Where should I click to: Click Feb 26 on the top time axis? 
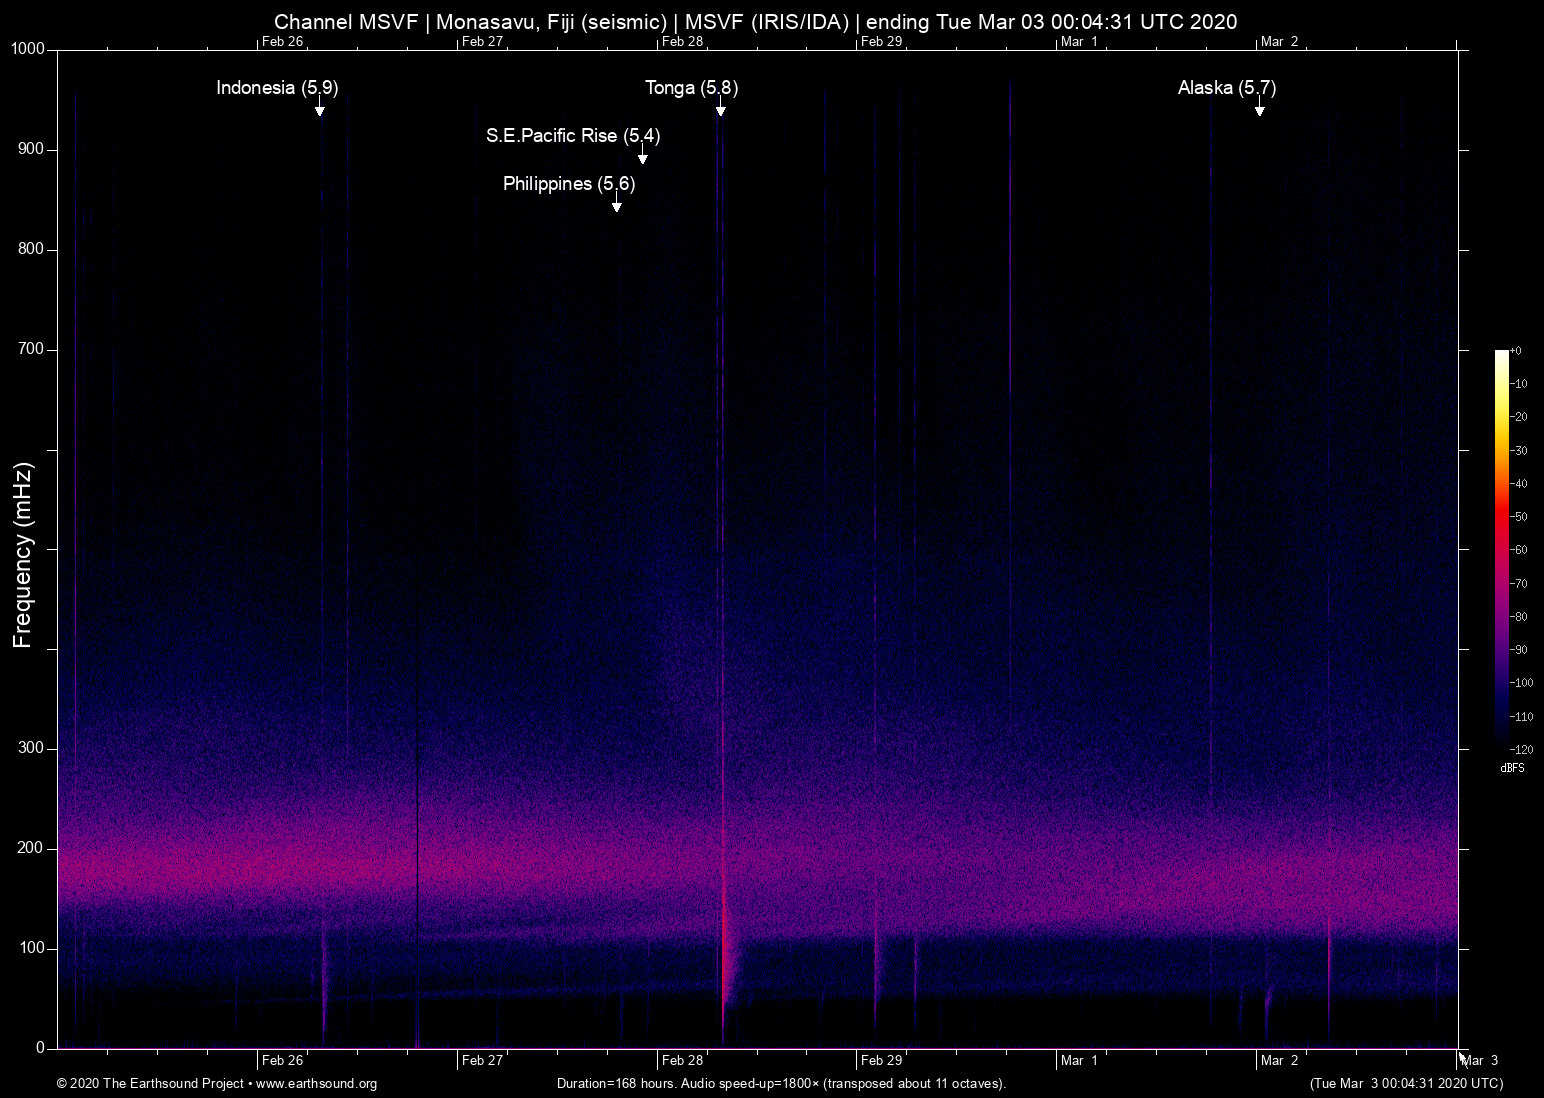[x=282, y=42]
